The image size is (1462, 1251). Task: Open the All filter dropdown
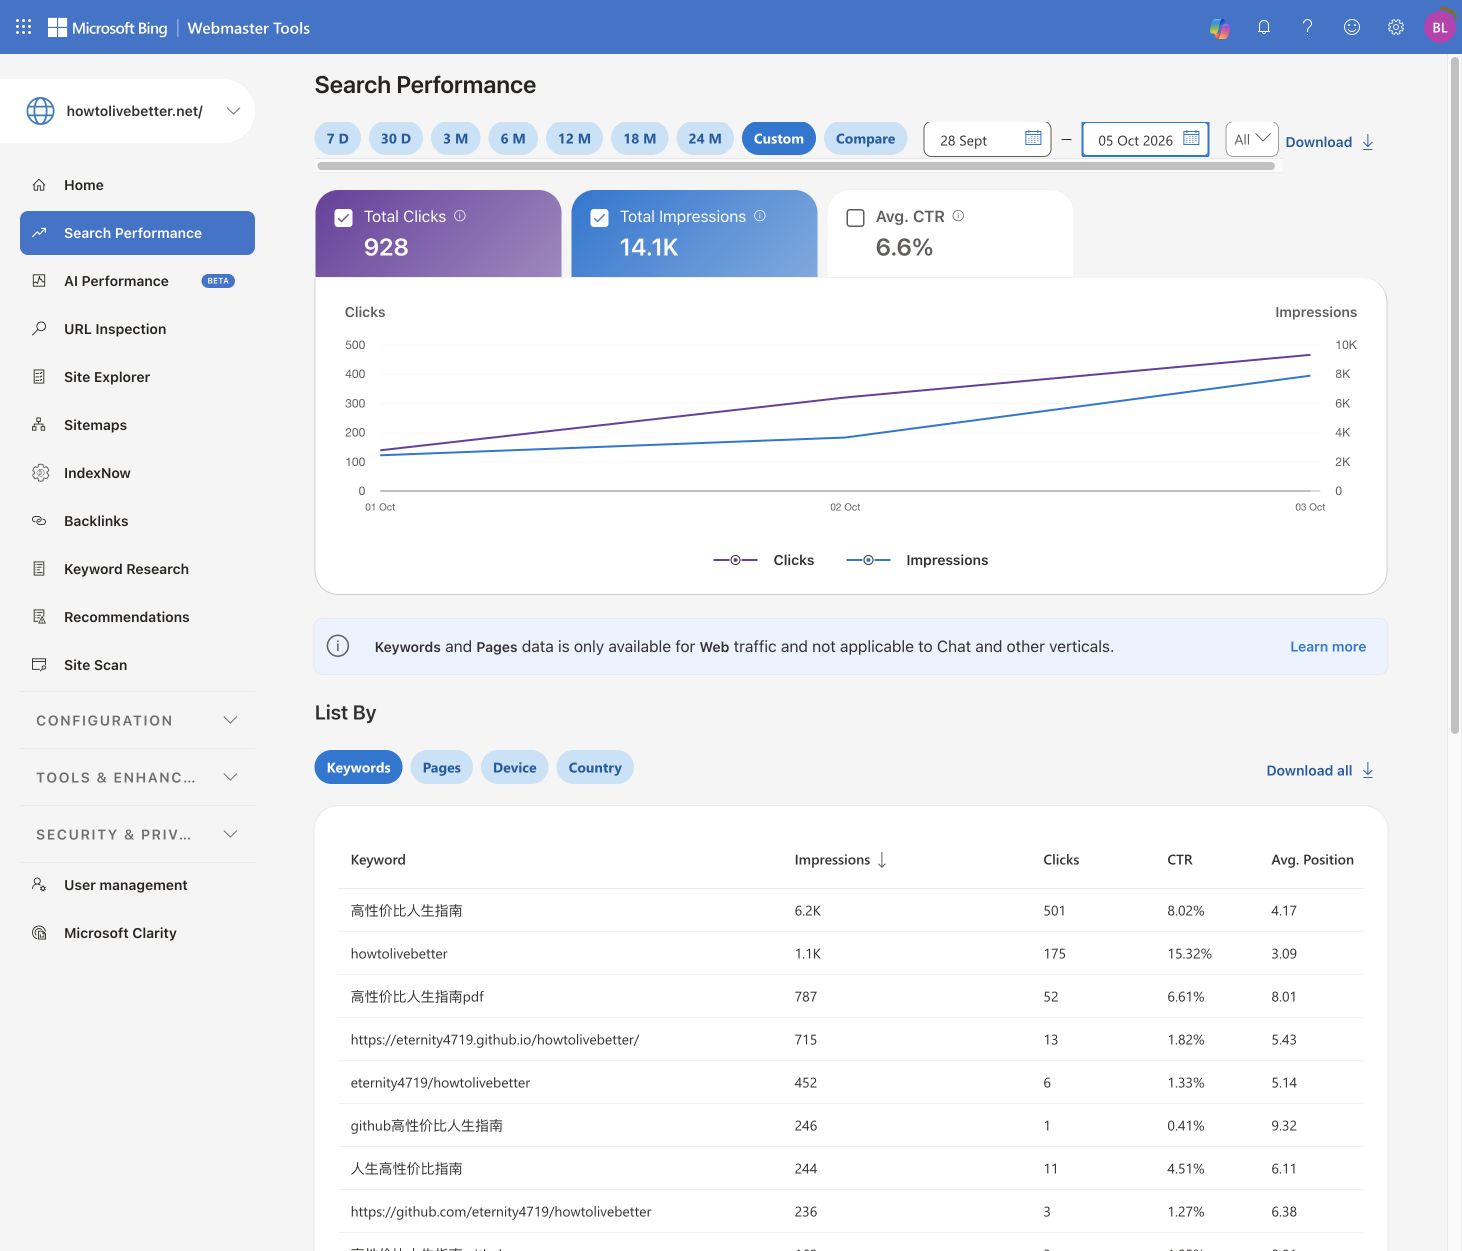[x=1252, y=139]
